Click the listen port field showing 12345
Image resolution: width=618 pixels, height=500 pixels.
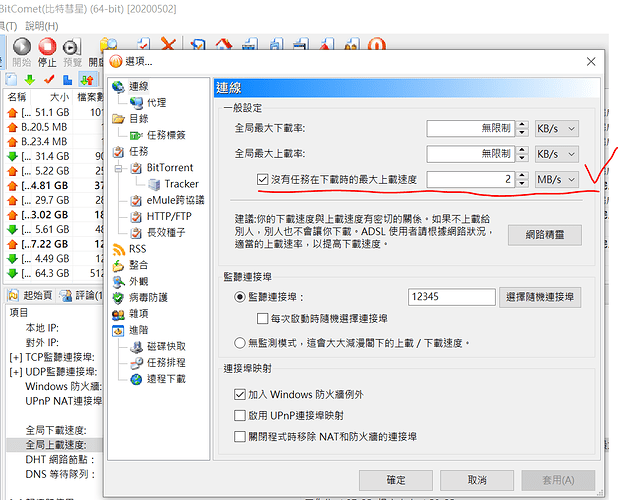452,297
